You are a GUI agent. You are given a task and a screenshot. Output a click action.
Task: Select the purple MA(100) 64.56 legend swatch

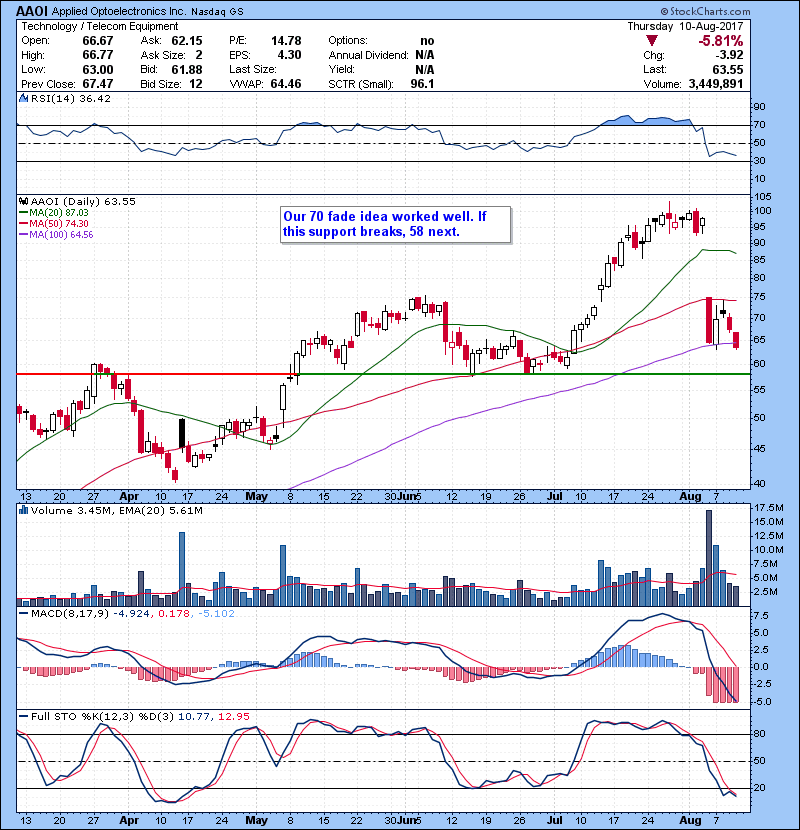[23, 234]
